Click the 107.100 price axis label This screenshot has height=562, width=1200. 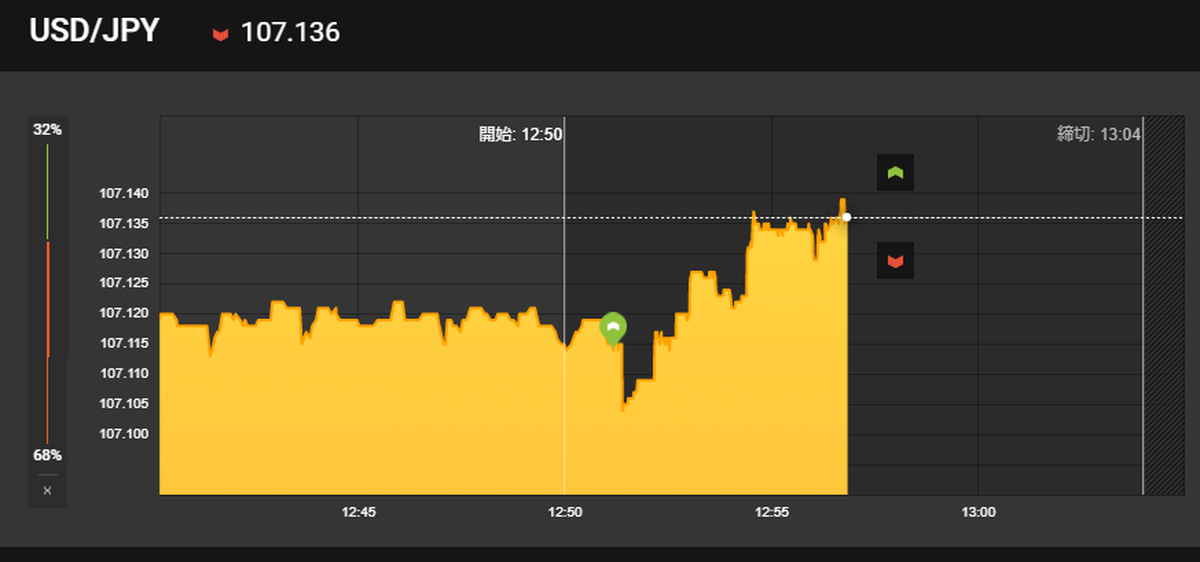click(x=123, y=433)
